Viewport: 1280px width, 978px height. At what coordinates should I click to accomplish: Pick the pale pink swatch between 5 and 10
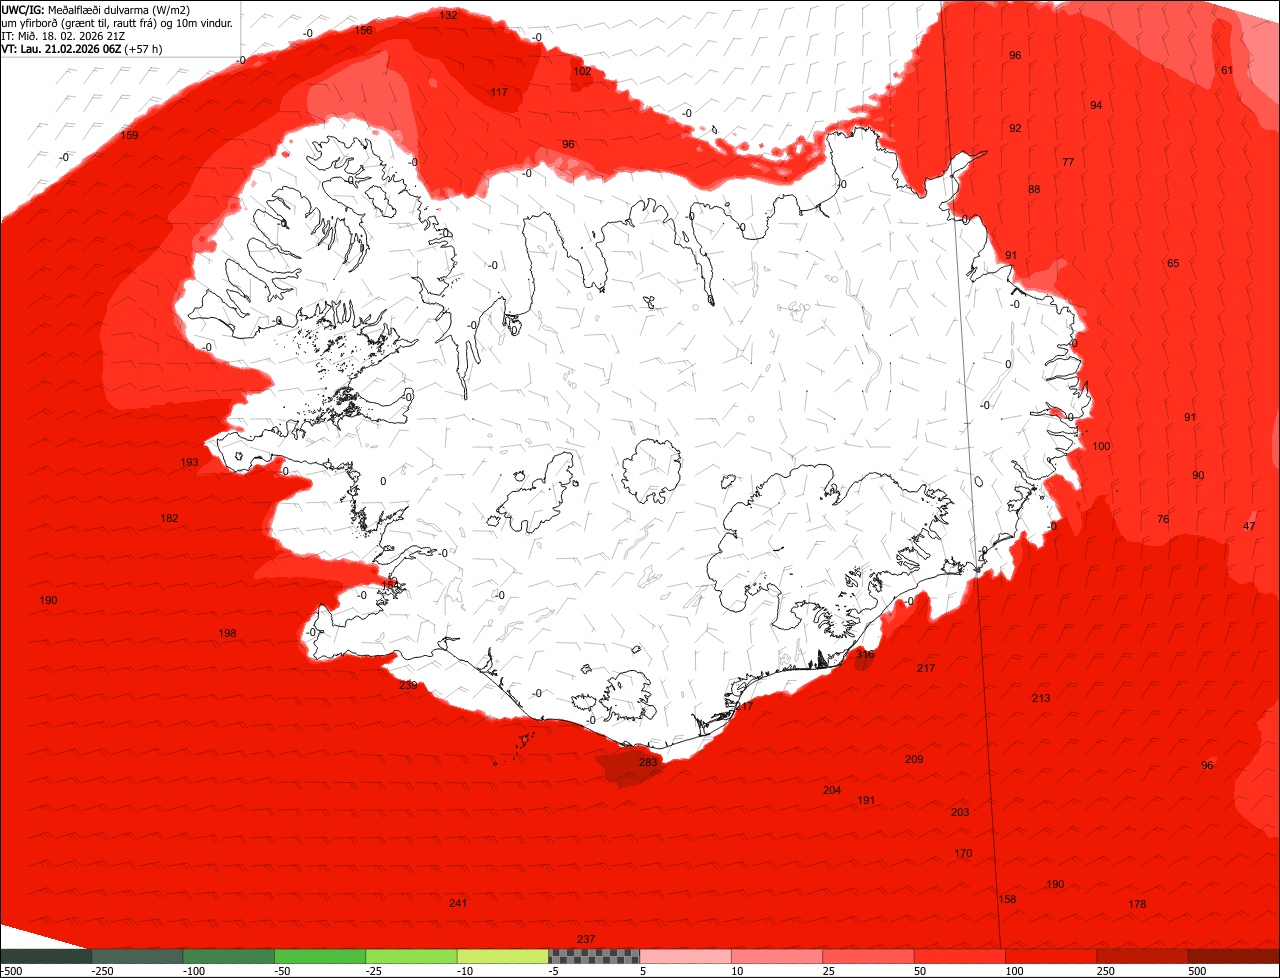(x=686, y=956)
